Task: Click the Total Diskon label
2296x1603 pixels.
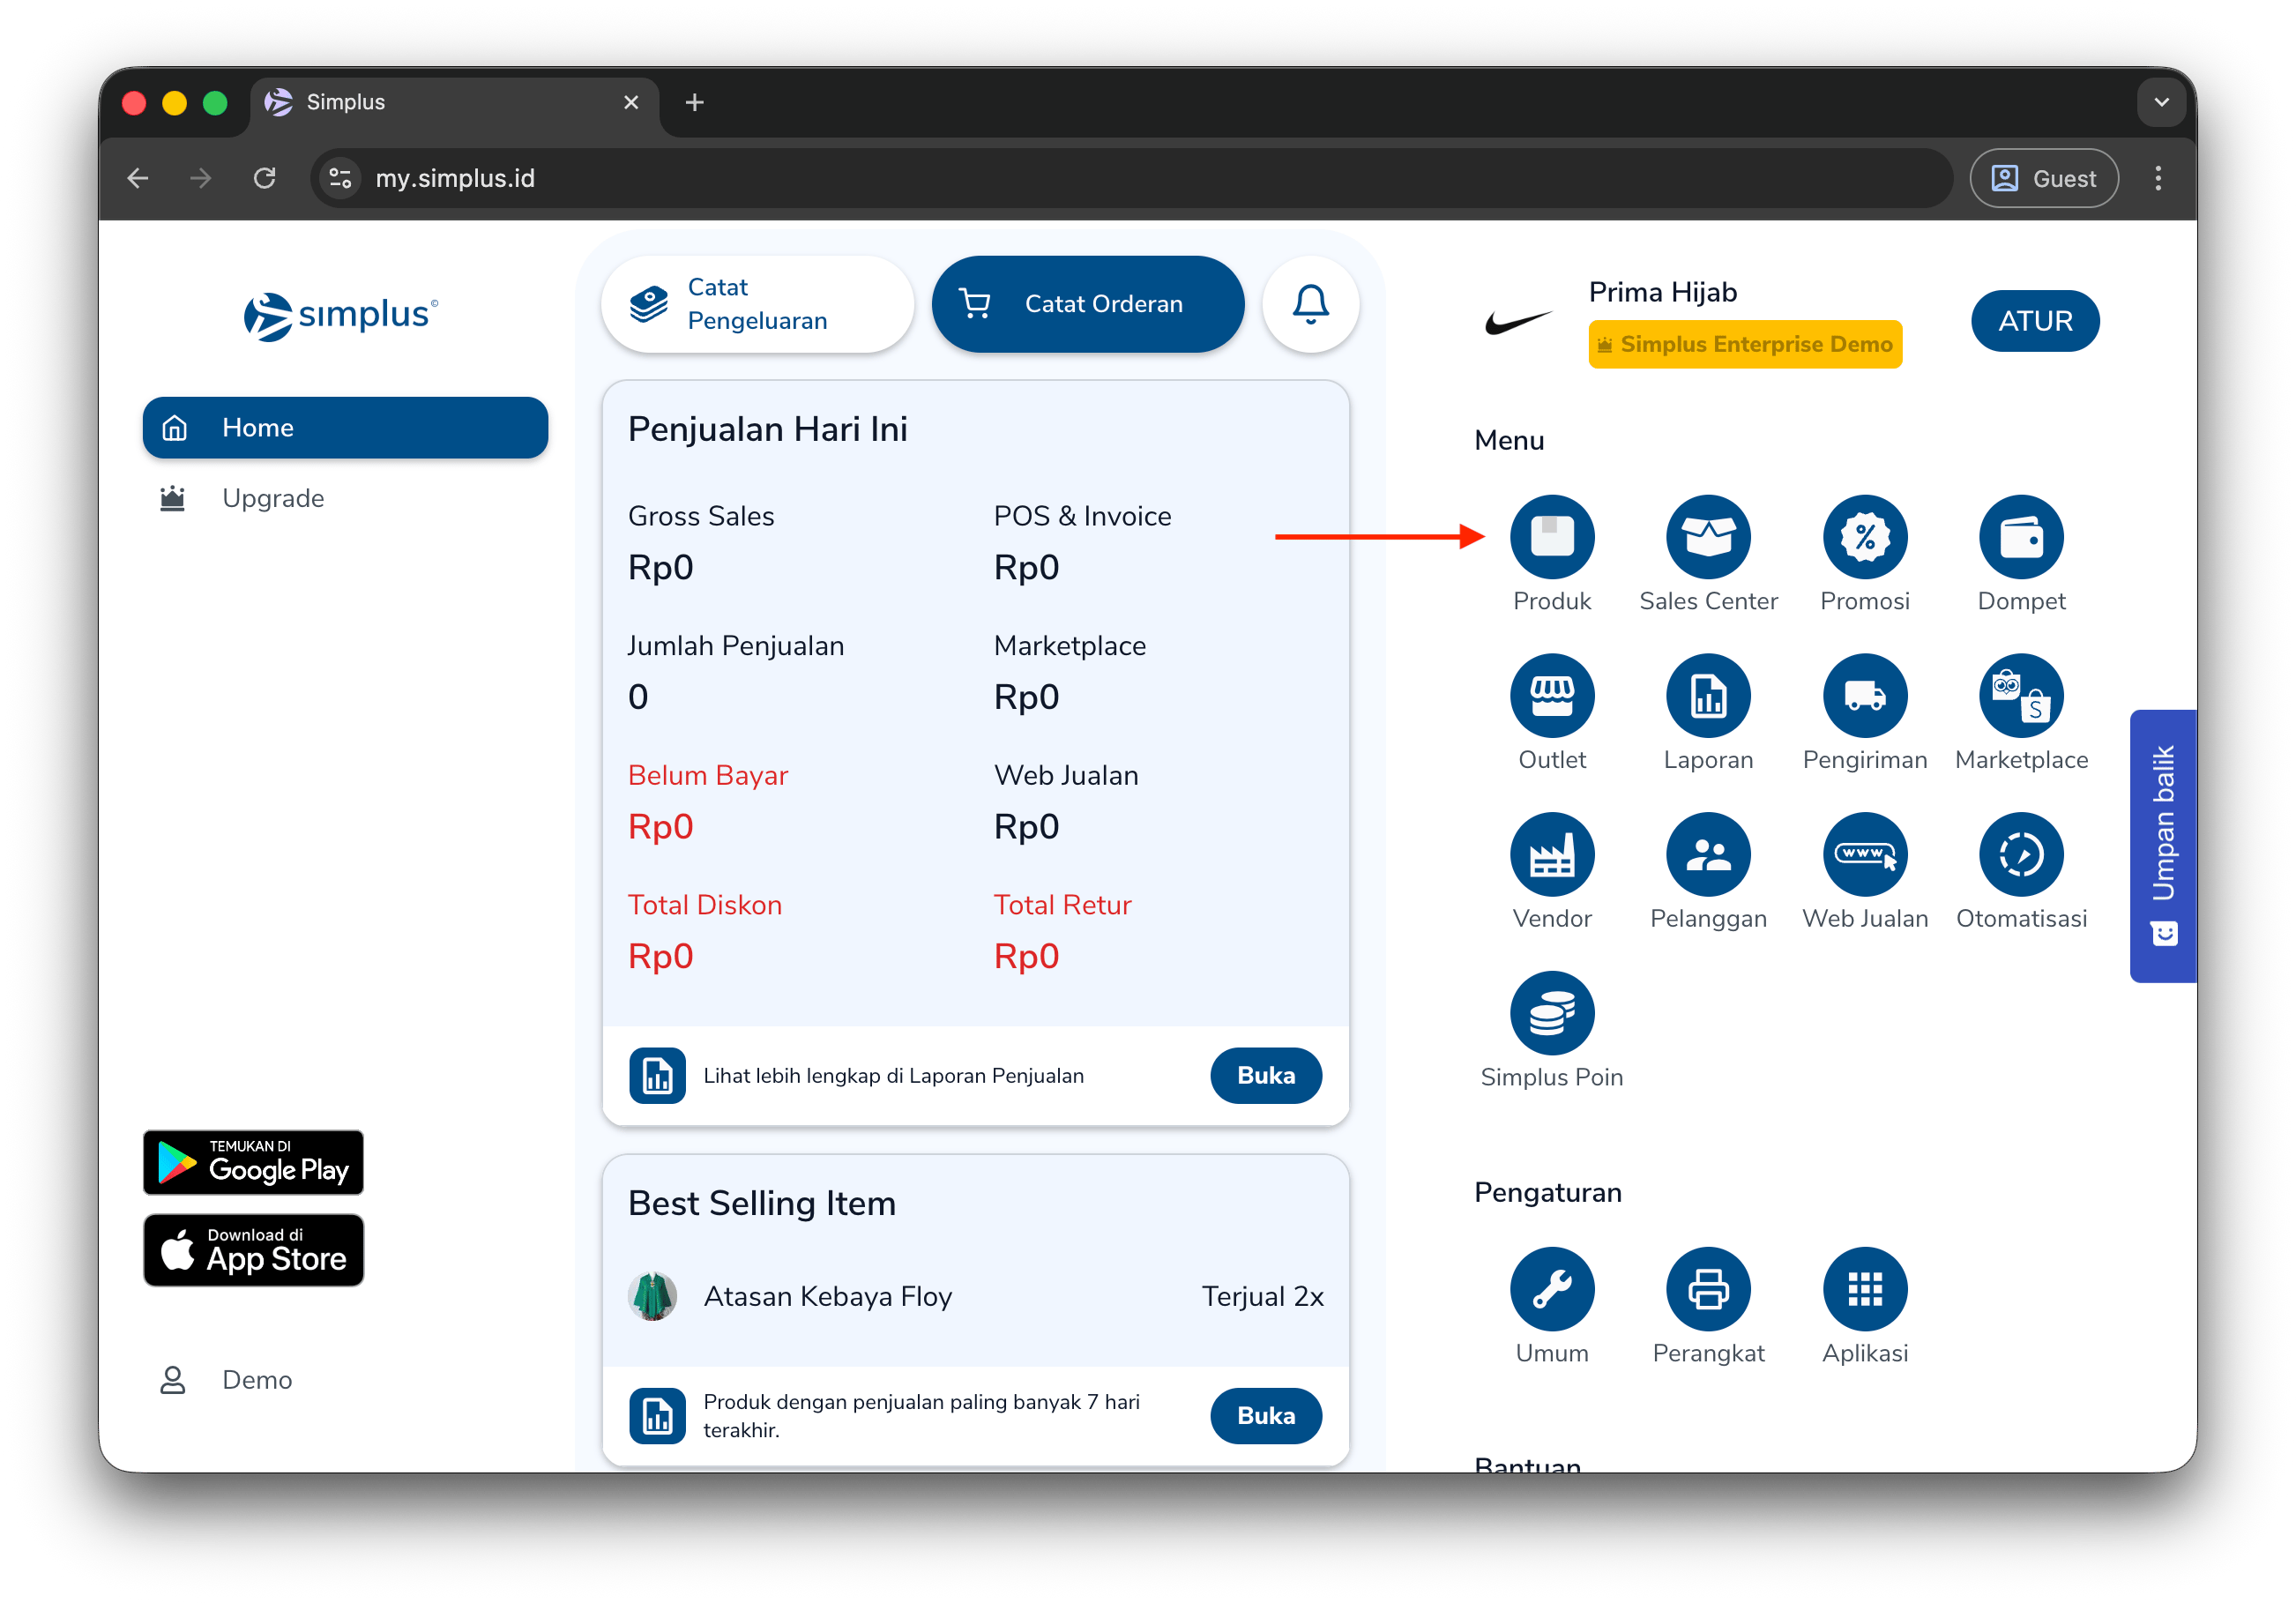Action: (x=705, y=905)
